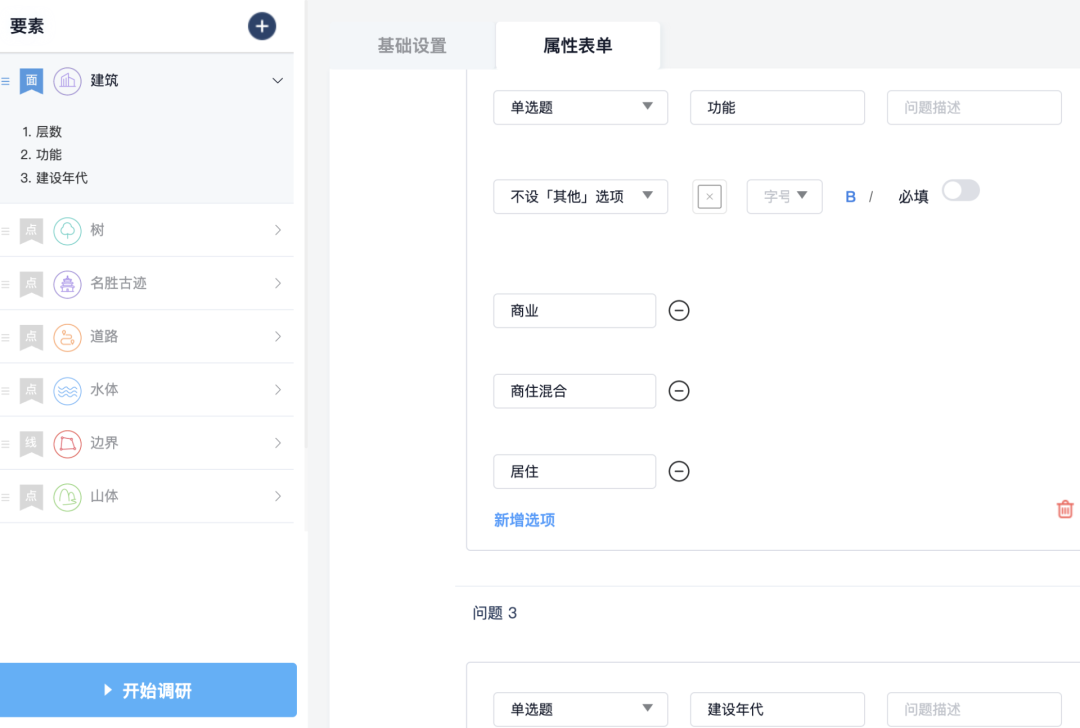Click the 道路 road icon

point(68,337)
